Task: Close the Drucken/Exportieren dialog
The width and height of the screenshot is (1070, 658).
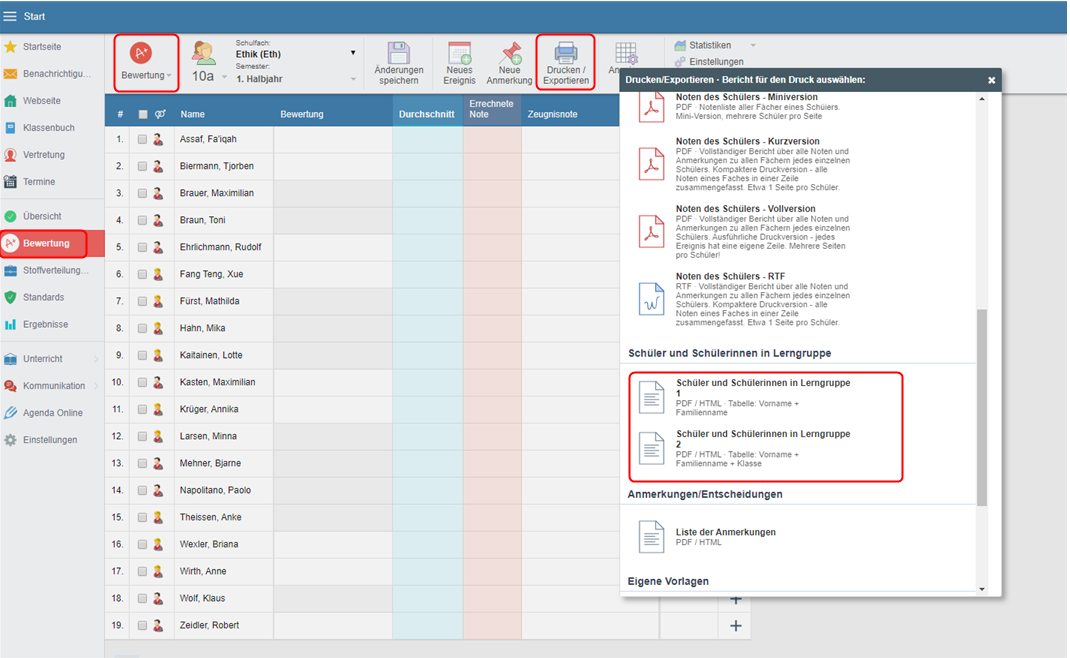Action: 991,80
